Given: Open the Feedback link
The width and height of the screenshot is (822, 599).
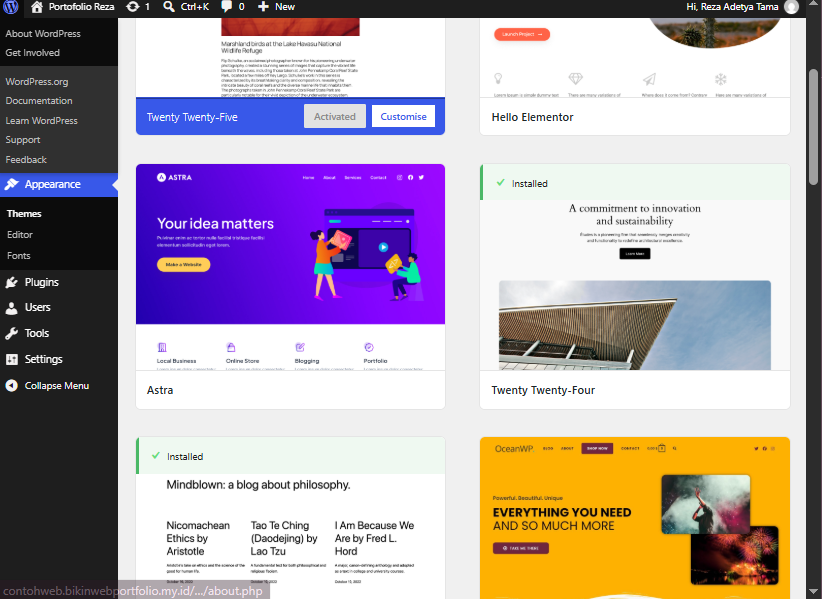Looking at the screenshot, I should click(26, 160).
